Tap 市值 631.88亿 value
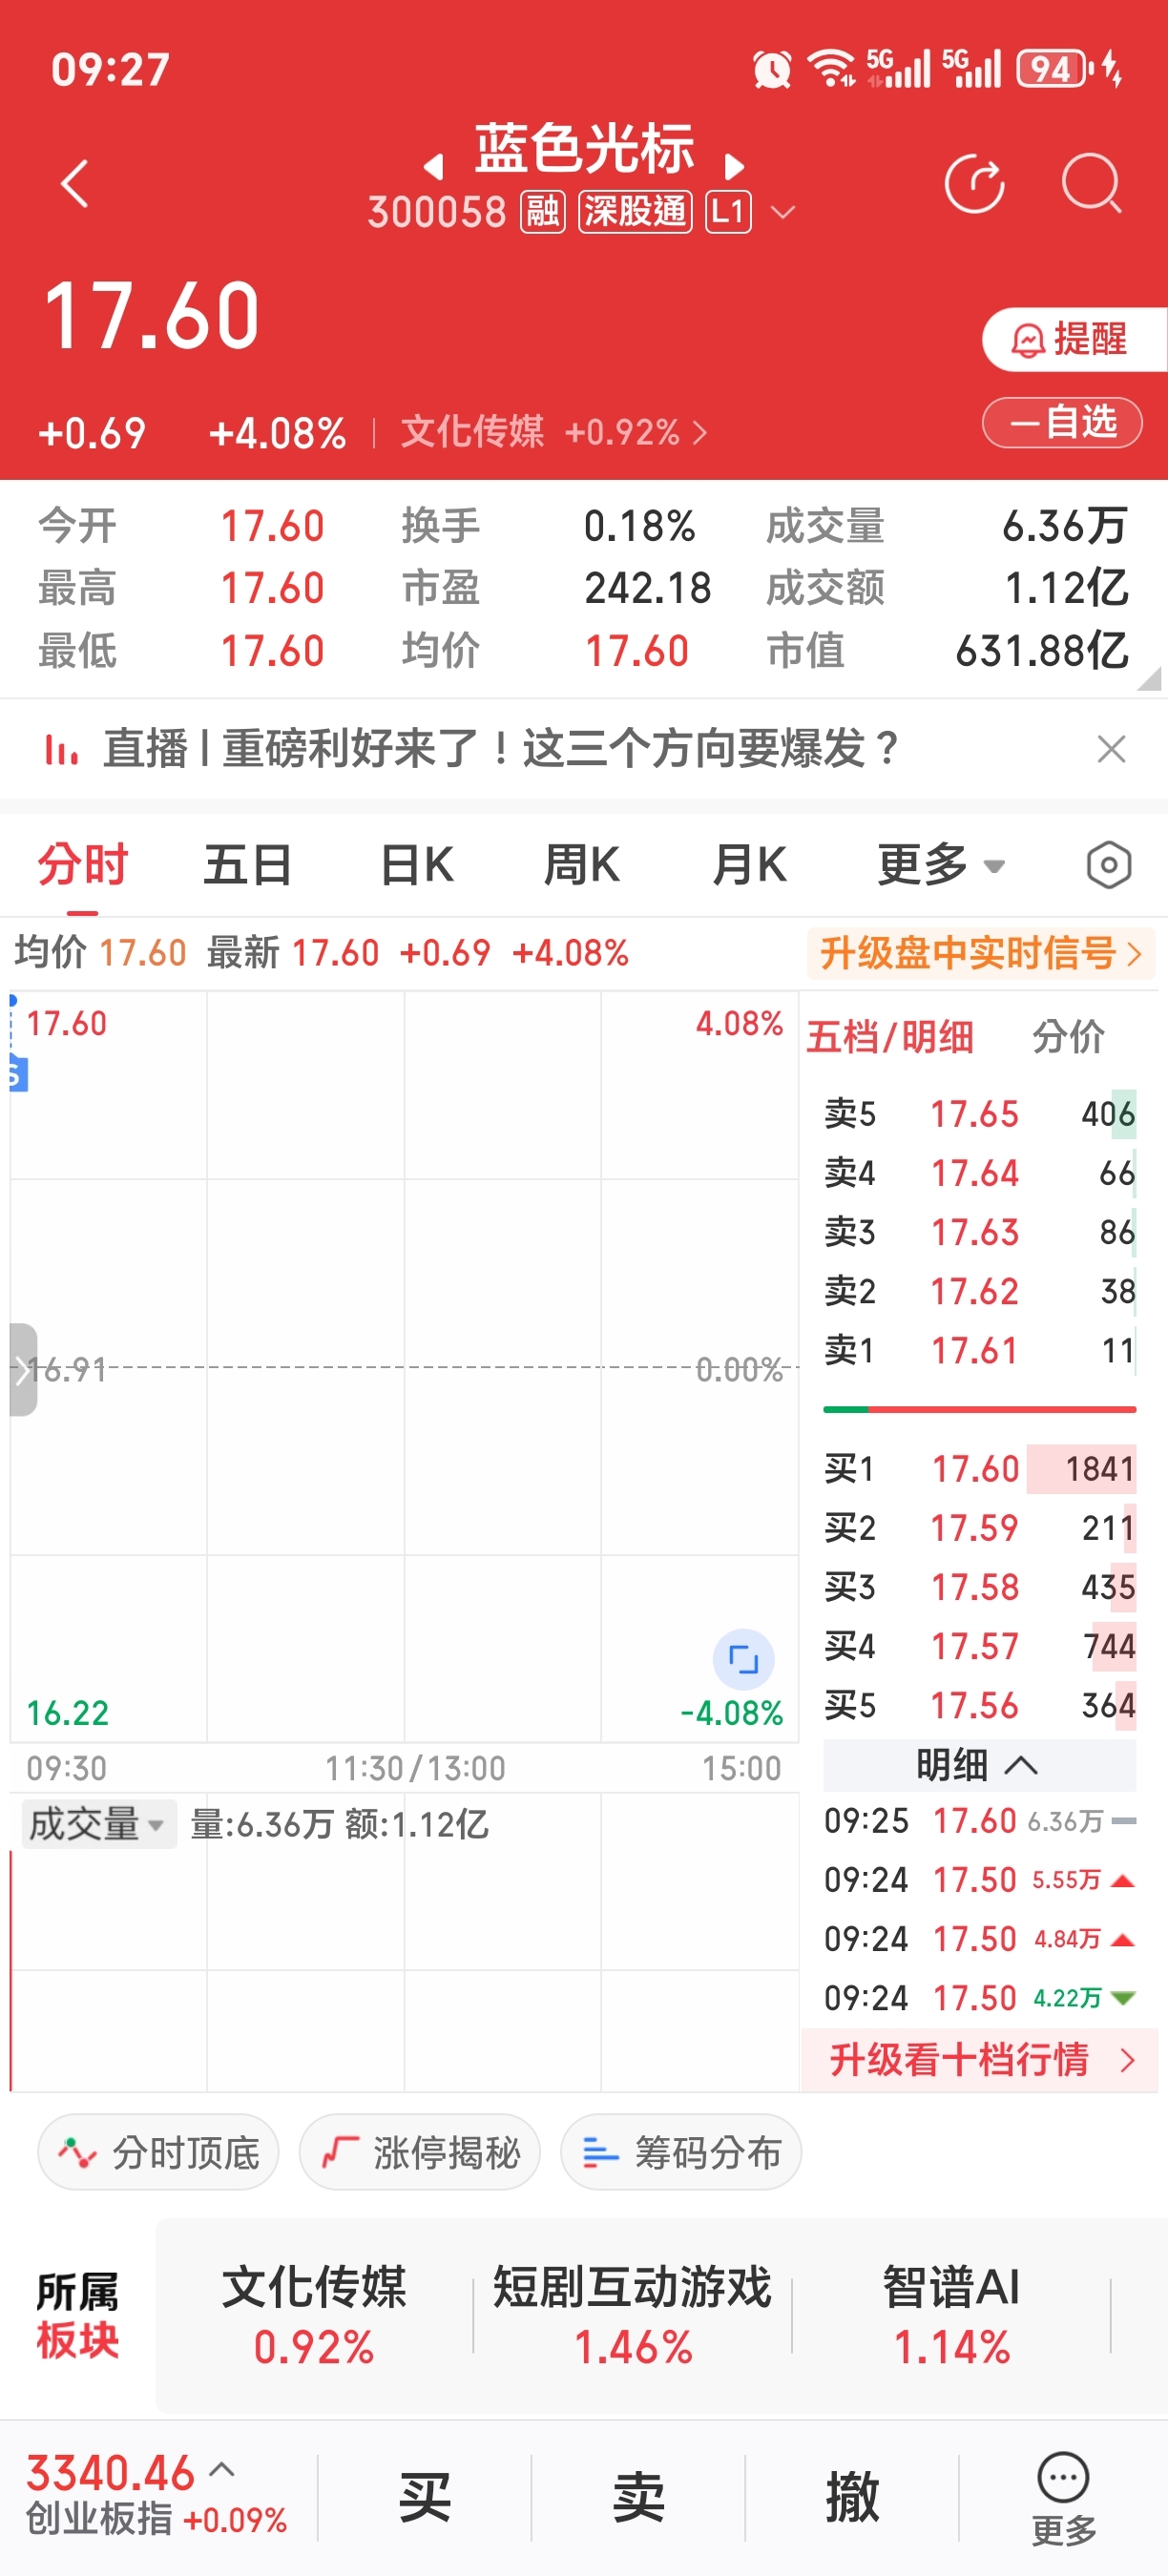Viewport: 1168px width, 2576px height. tap(1042, 651)
